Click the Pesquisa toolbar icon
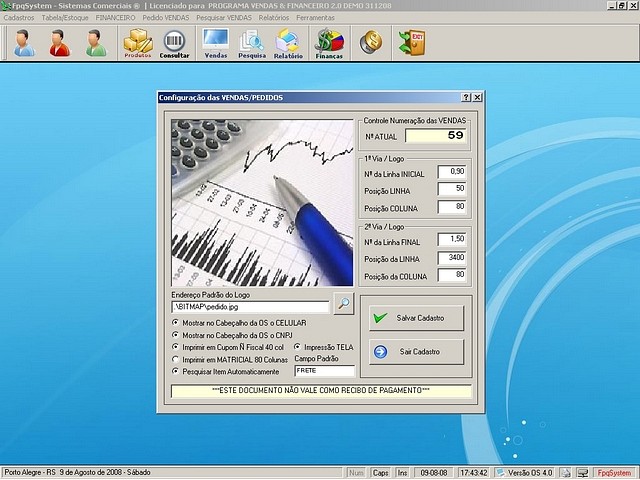 coord(252,43)
